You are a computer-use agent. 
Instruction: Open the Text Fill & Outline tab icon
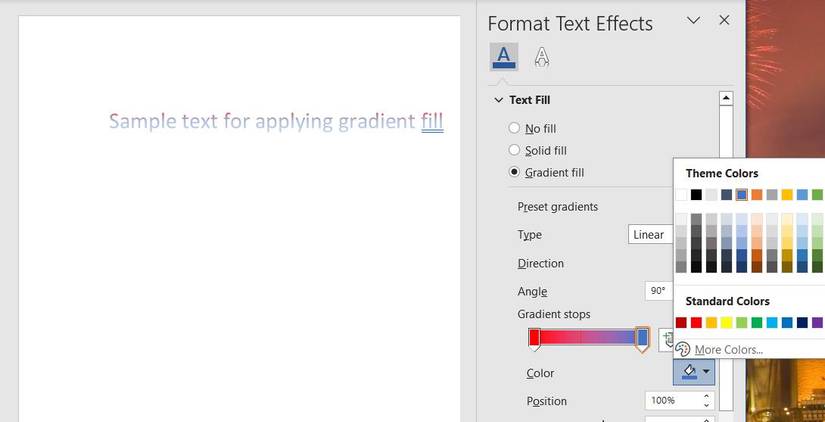pos(504,57)
